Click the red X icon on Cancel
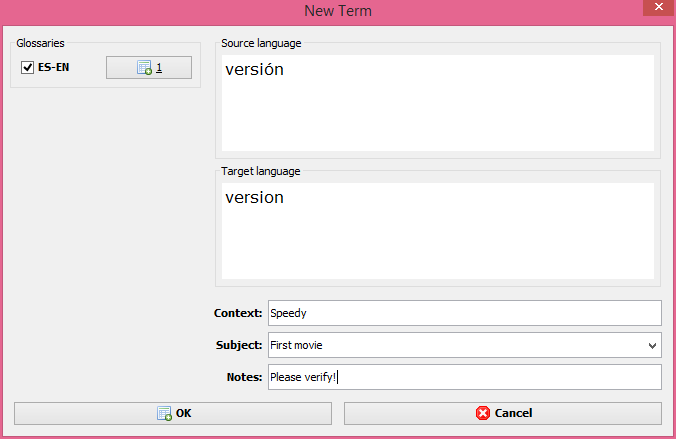This screenshot has height=439, width=676. click(x=483, y=413)
